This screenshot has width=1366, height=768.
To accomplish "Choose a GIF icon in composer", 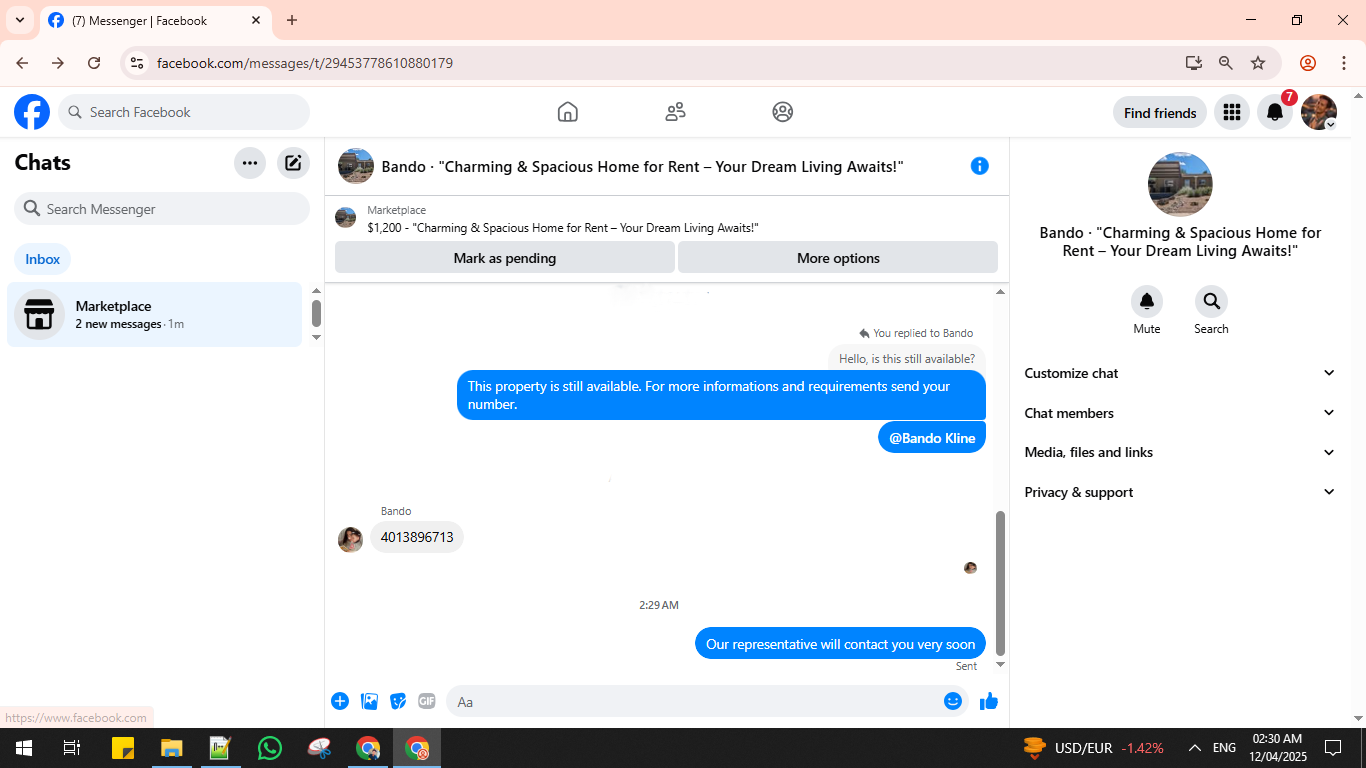I will pyautogui.click(x=427, y=701).
